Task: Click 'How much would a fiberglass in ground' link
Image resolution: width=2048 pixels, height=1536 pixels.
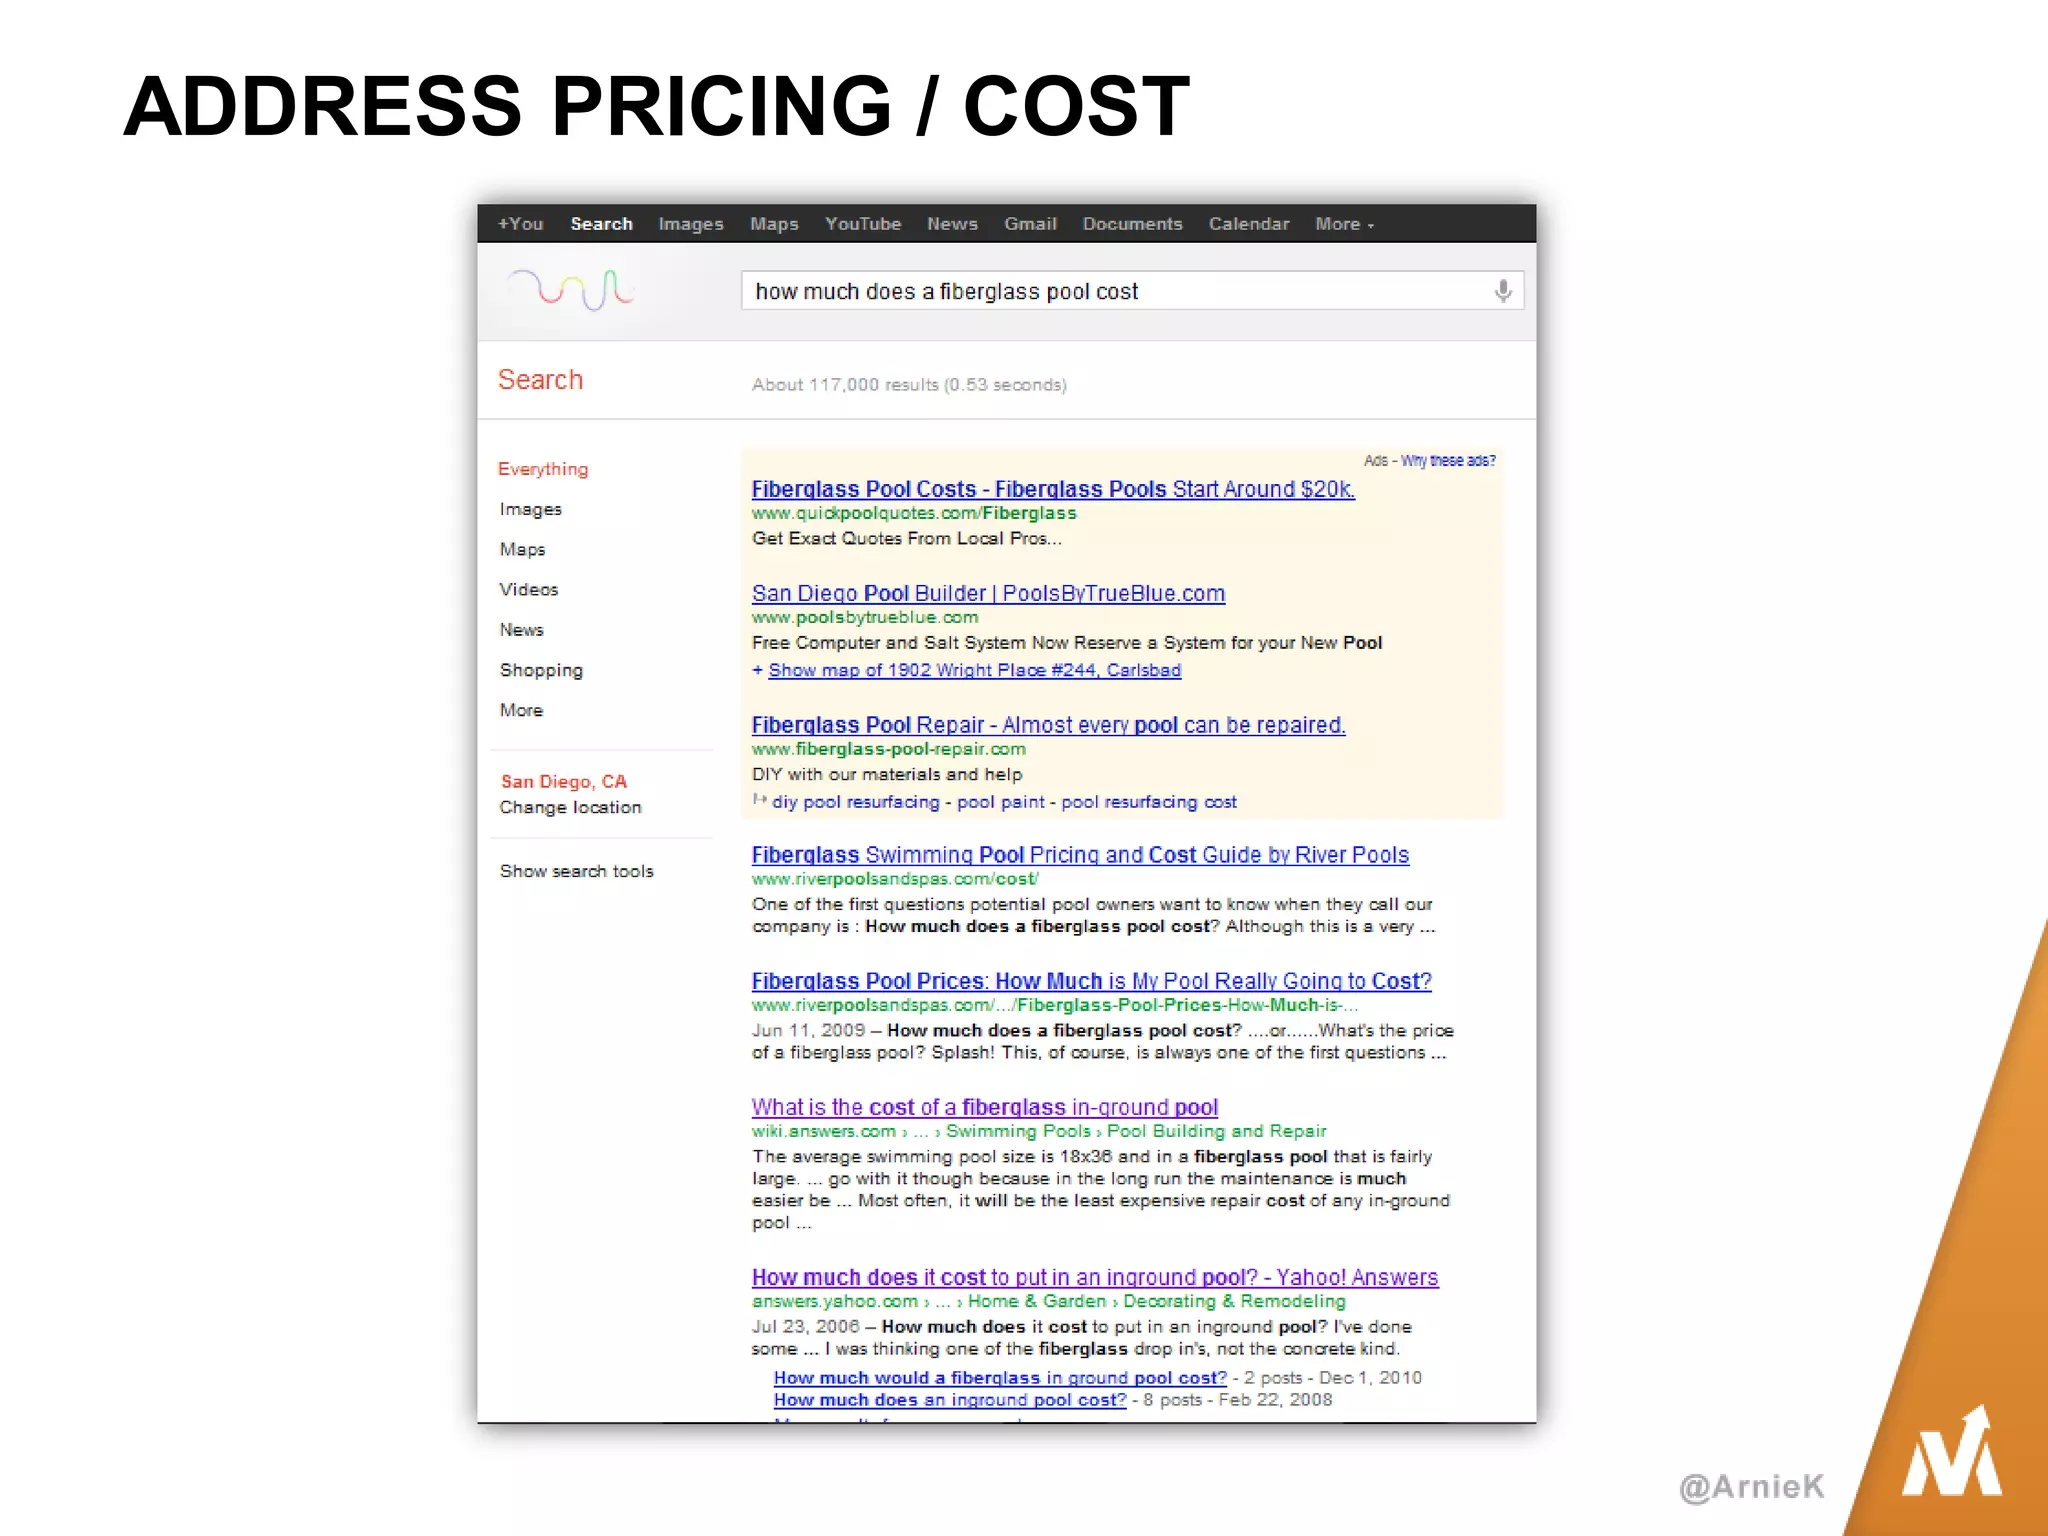Action: point(1000,1378)
